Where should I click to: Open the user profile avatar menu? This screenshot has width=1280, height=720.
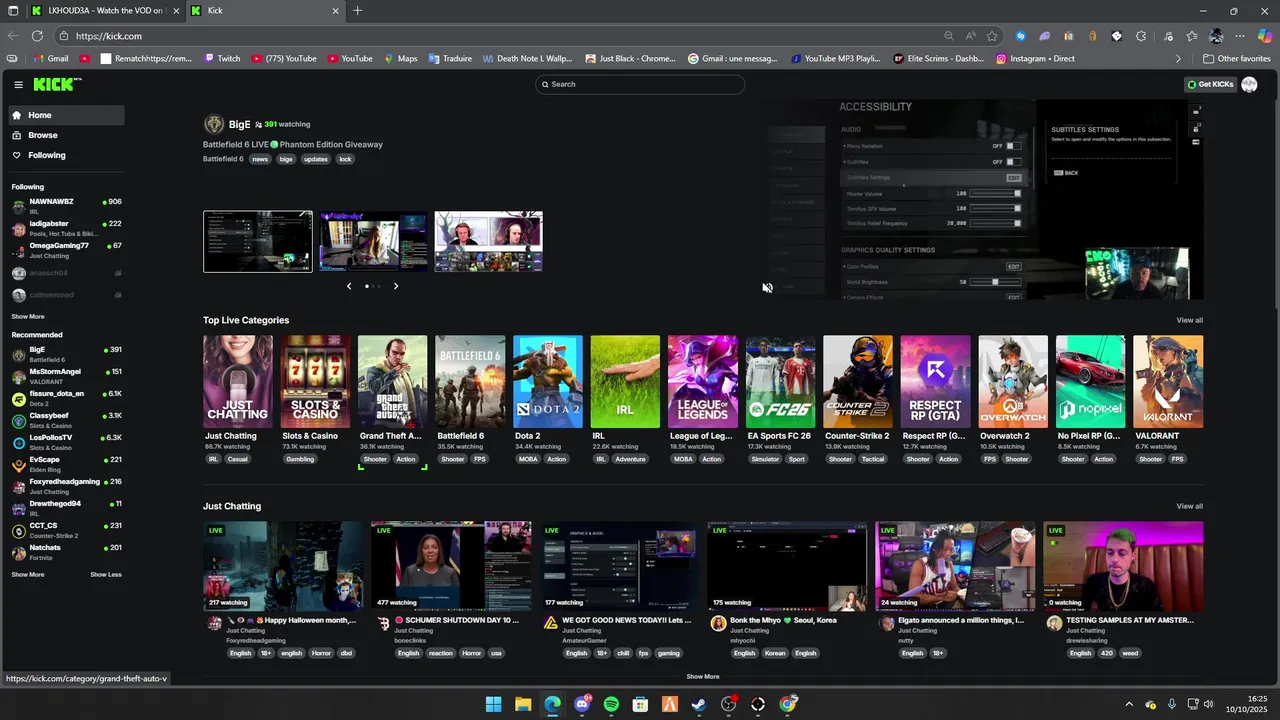1249,84
